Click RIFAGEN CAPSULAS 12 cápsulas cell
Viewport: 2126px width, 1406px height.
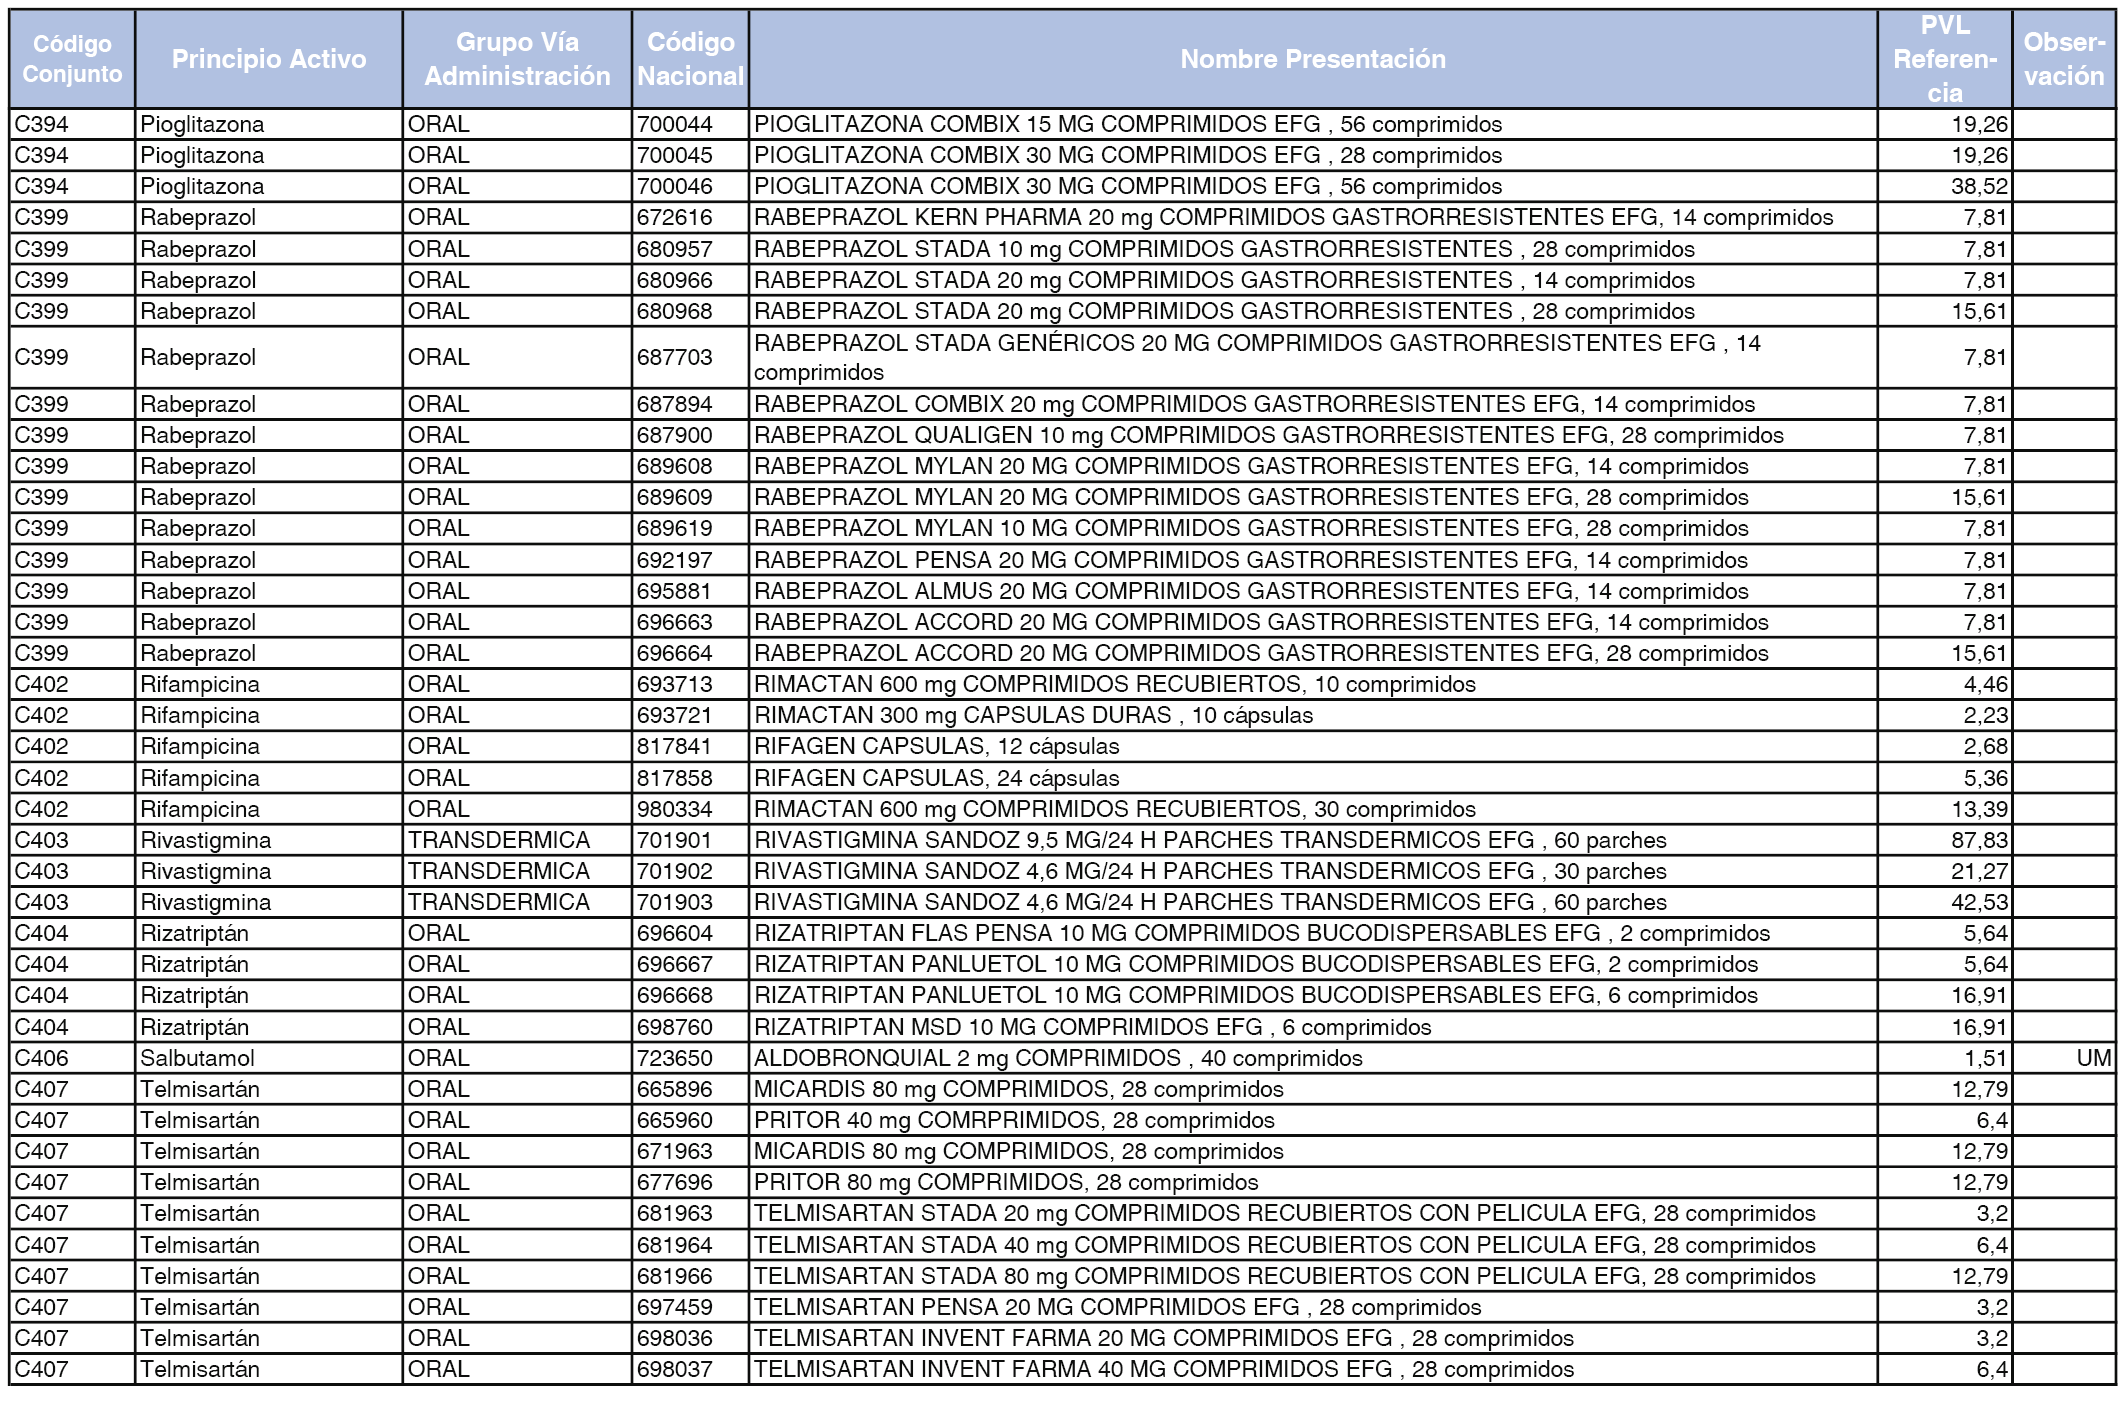pyautogui.click(x=1313, y=746)
